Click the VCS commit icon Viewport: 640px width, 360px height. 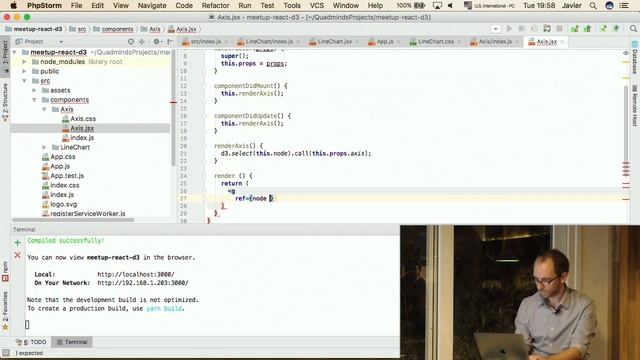(x=587, y=29)
